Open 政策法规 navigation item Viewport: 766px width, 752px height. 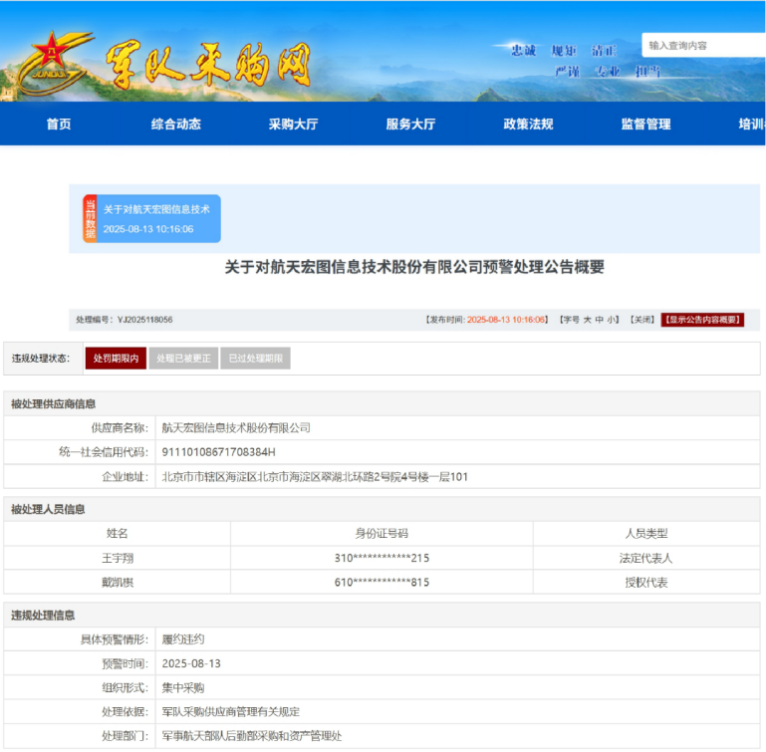(x=528, y=124)
